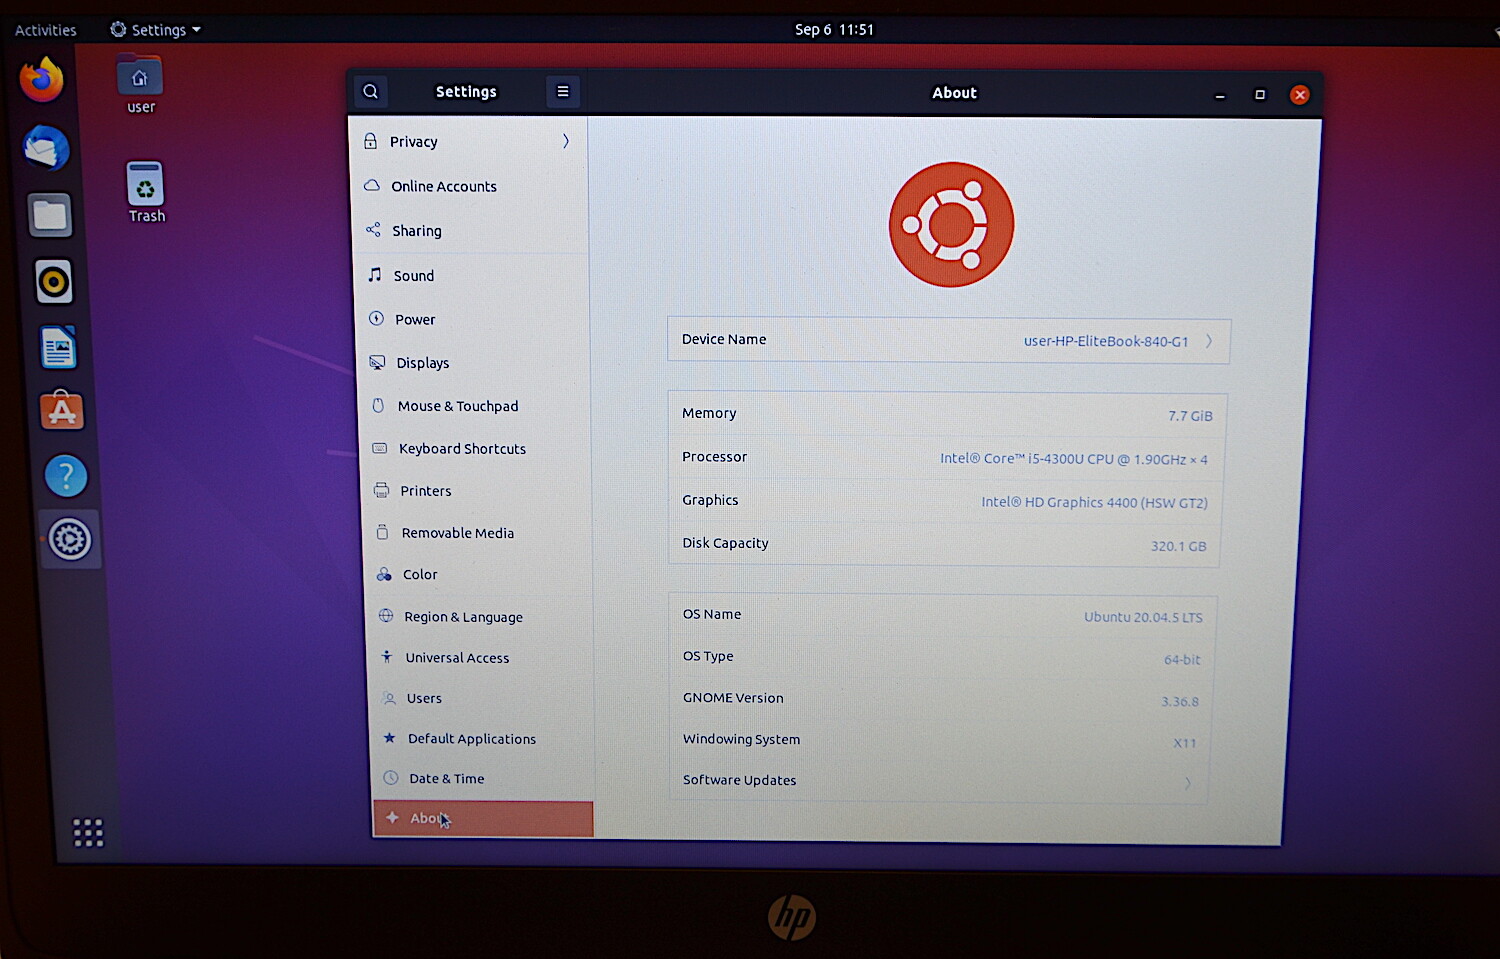
Task: Click the Privacy lock icon
Action: (370, 141)
